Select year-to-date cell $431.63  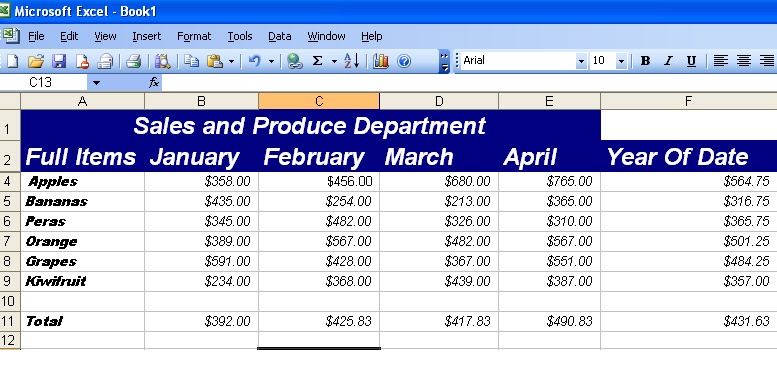[689, 321]
